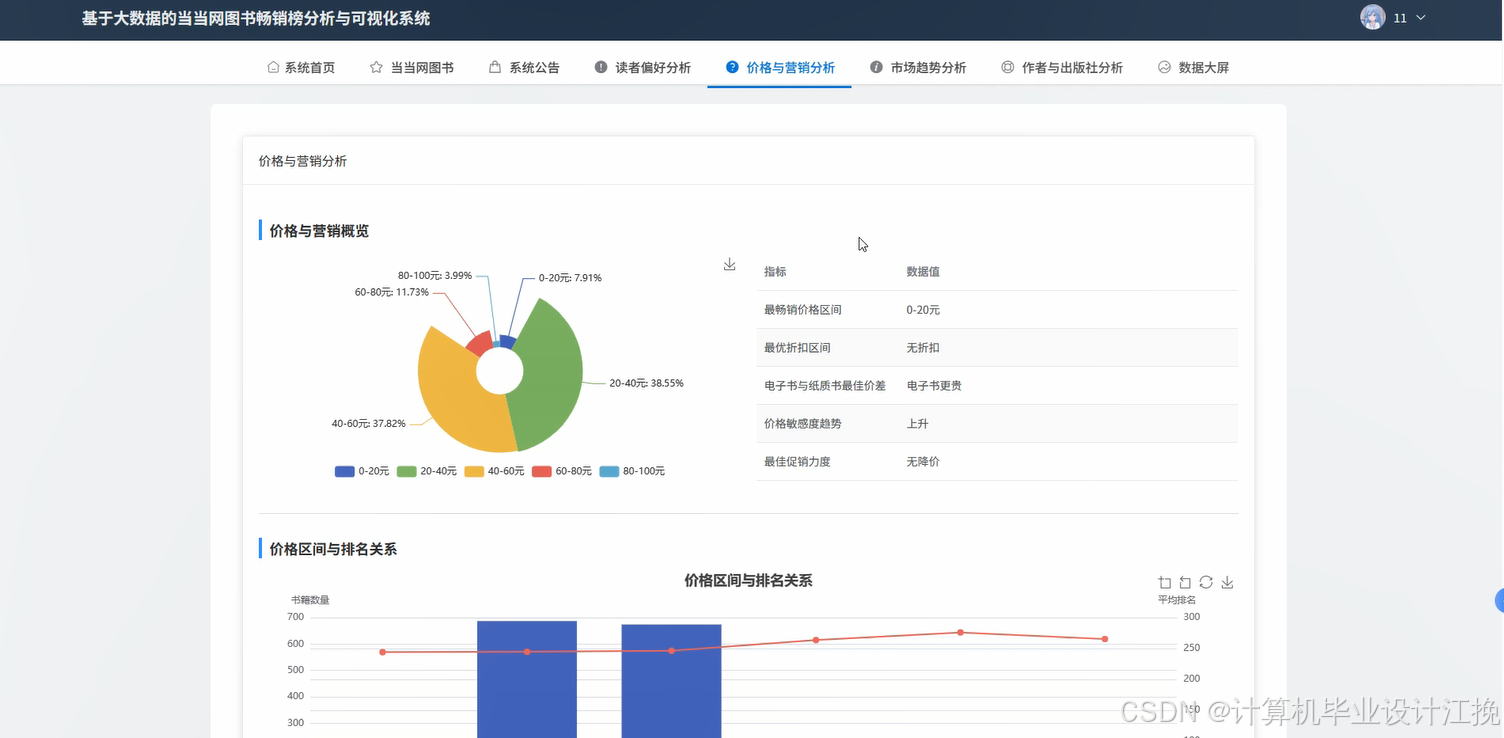The height and width of the screenshot is (738, 1504).
Task: Reset area zoom on 价格区间与排名关系 chart
Action: pos(1185,583)
